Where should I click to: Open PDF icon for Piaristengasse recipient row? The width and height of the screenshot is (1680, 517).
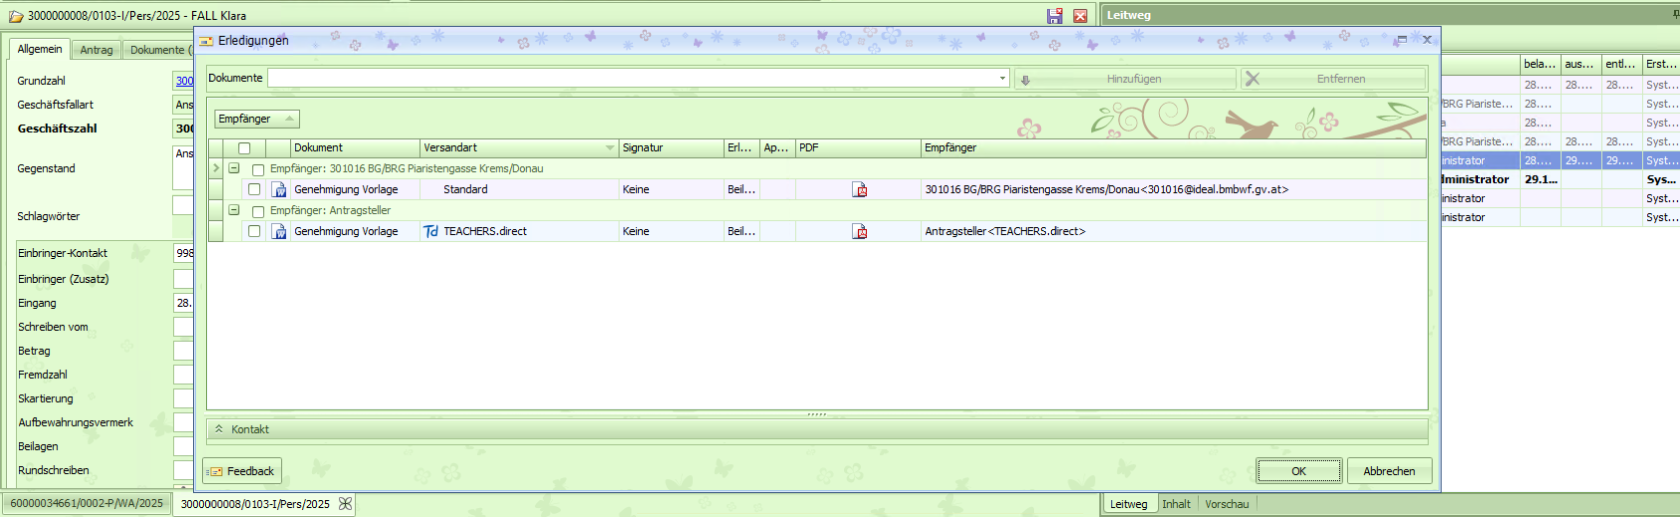(859, 190)
